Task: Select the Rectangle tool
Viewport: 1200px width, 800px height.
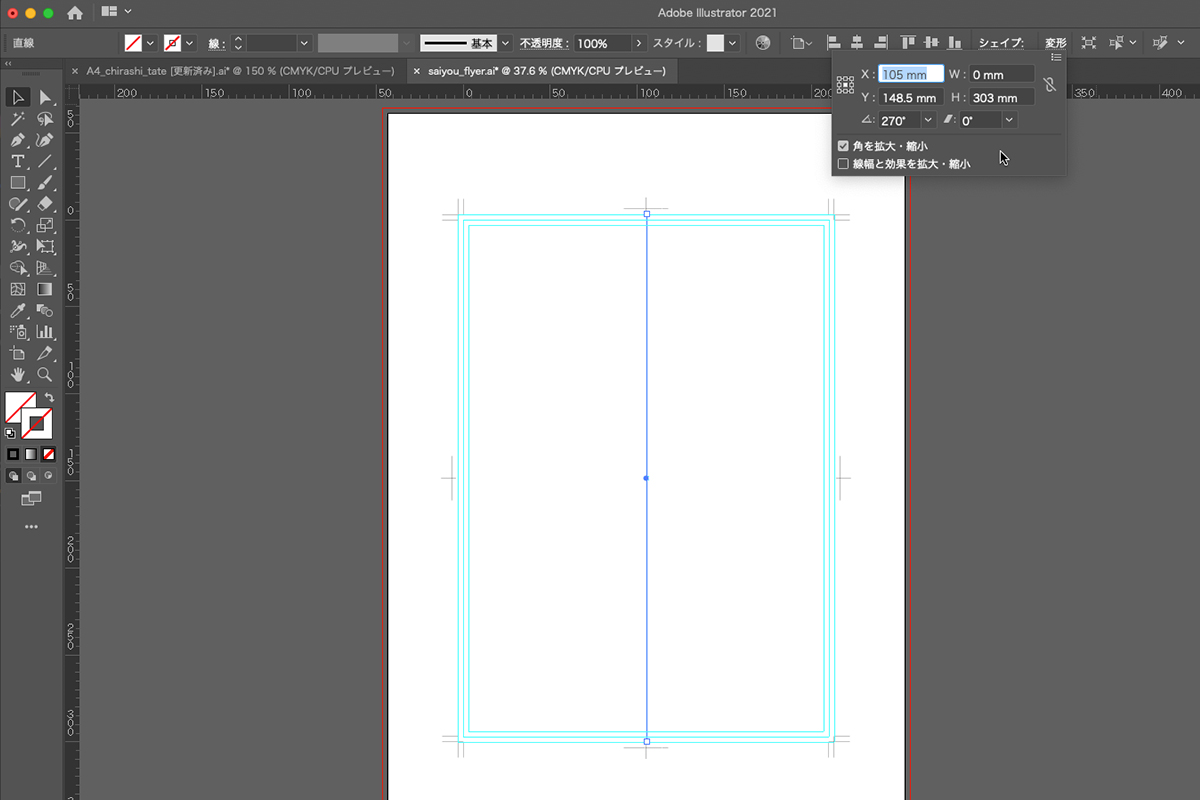Action: pyautogui.click(x=18, y=183)
